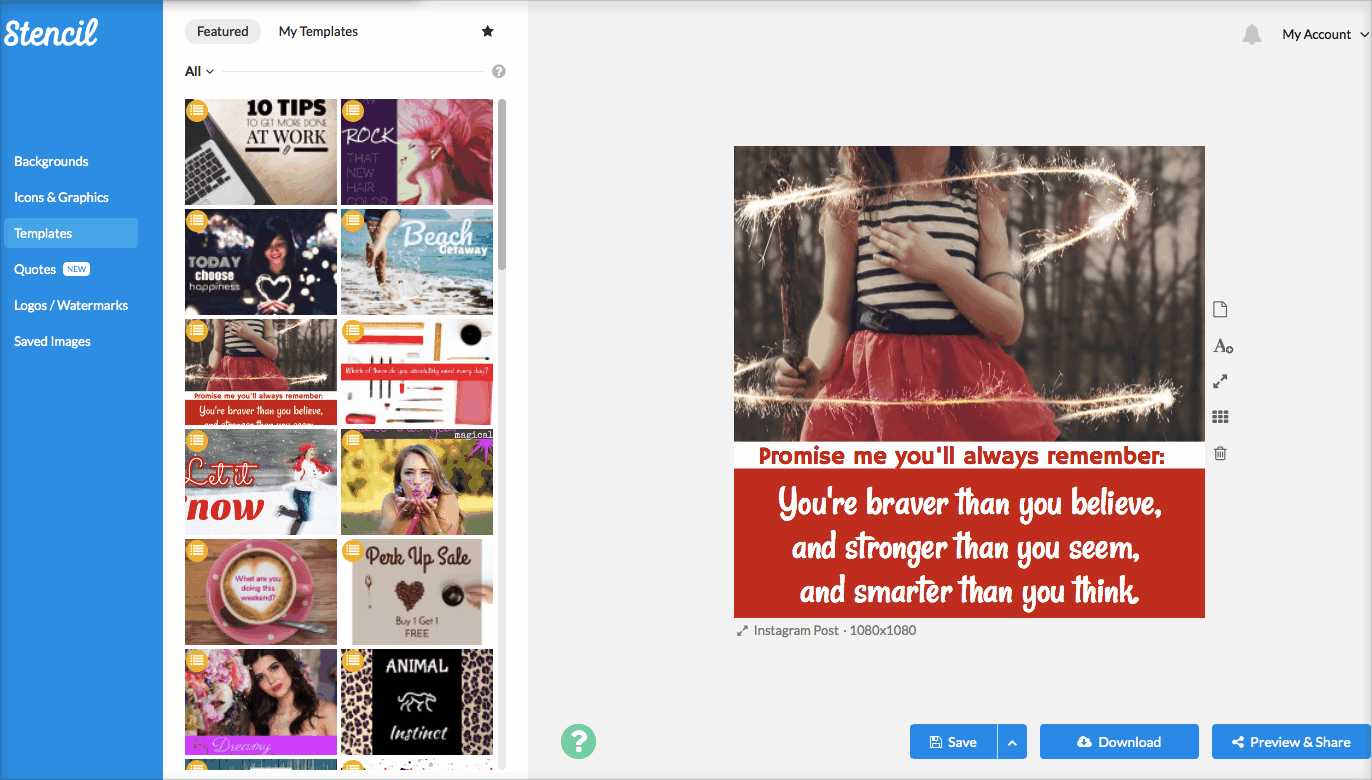
Task: Click badge icon on Animal Instinct template
Action: click(352, 659)
